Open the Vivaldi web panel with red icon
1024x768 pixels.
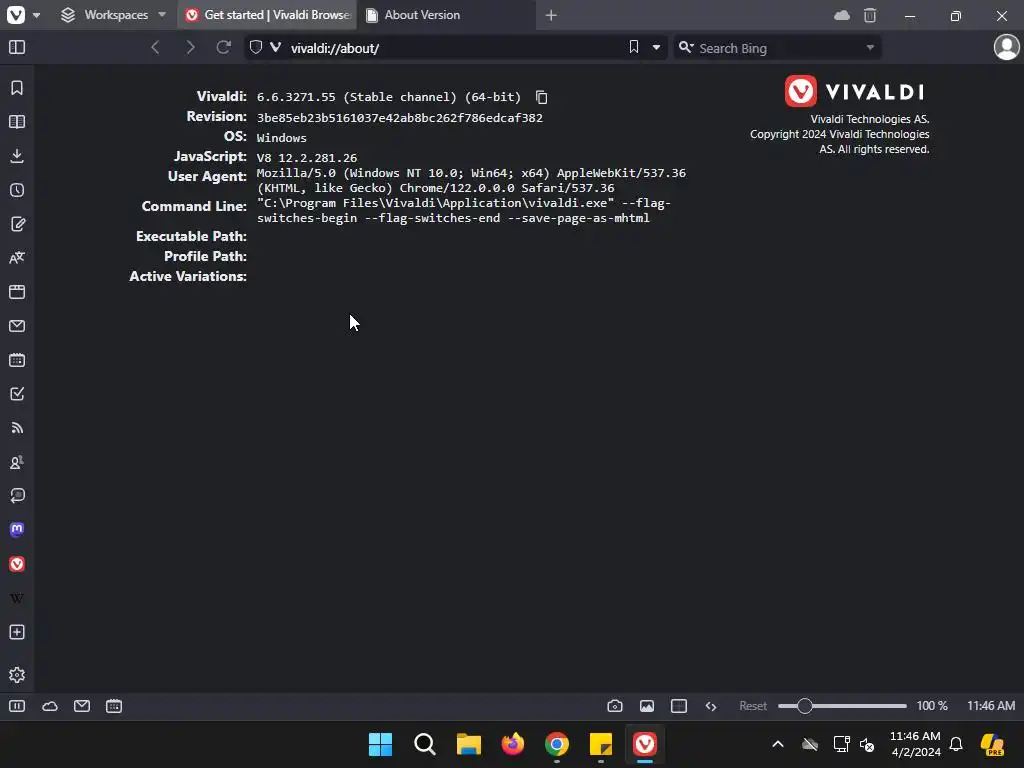pos(17,564)
